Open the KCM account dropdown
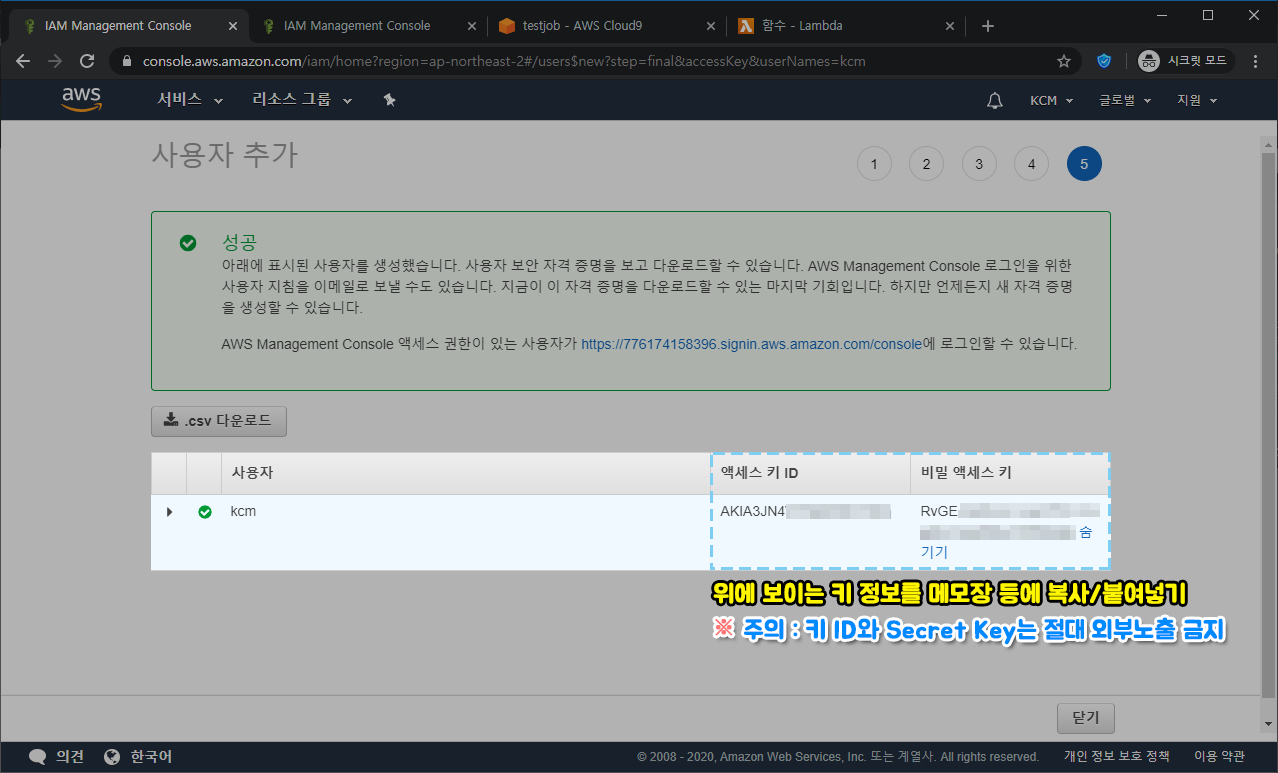This screenshot has width=1278, height=773. point(1051,101)
